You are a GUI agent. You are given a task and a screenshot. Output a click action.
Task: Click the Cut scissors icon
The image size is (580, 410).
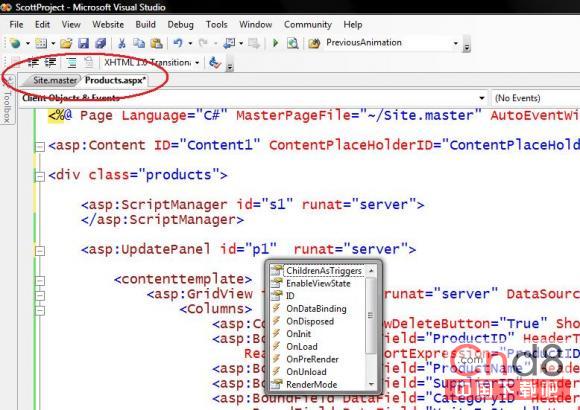coord(122,43)
